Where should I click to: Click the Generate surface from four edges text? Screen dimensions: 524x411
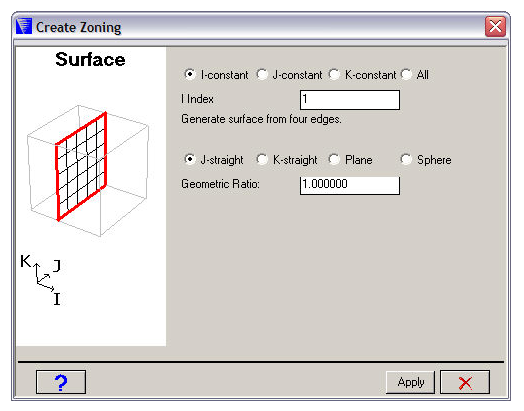(261, 119)
